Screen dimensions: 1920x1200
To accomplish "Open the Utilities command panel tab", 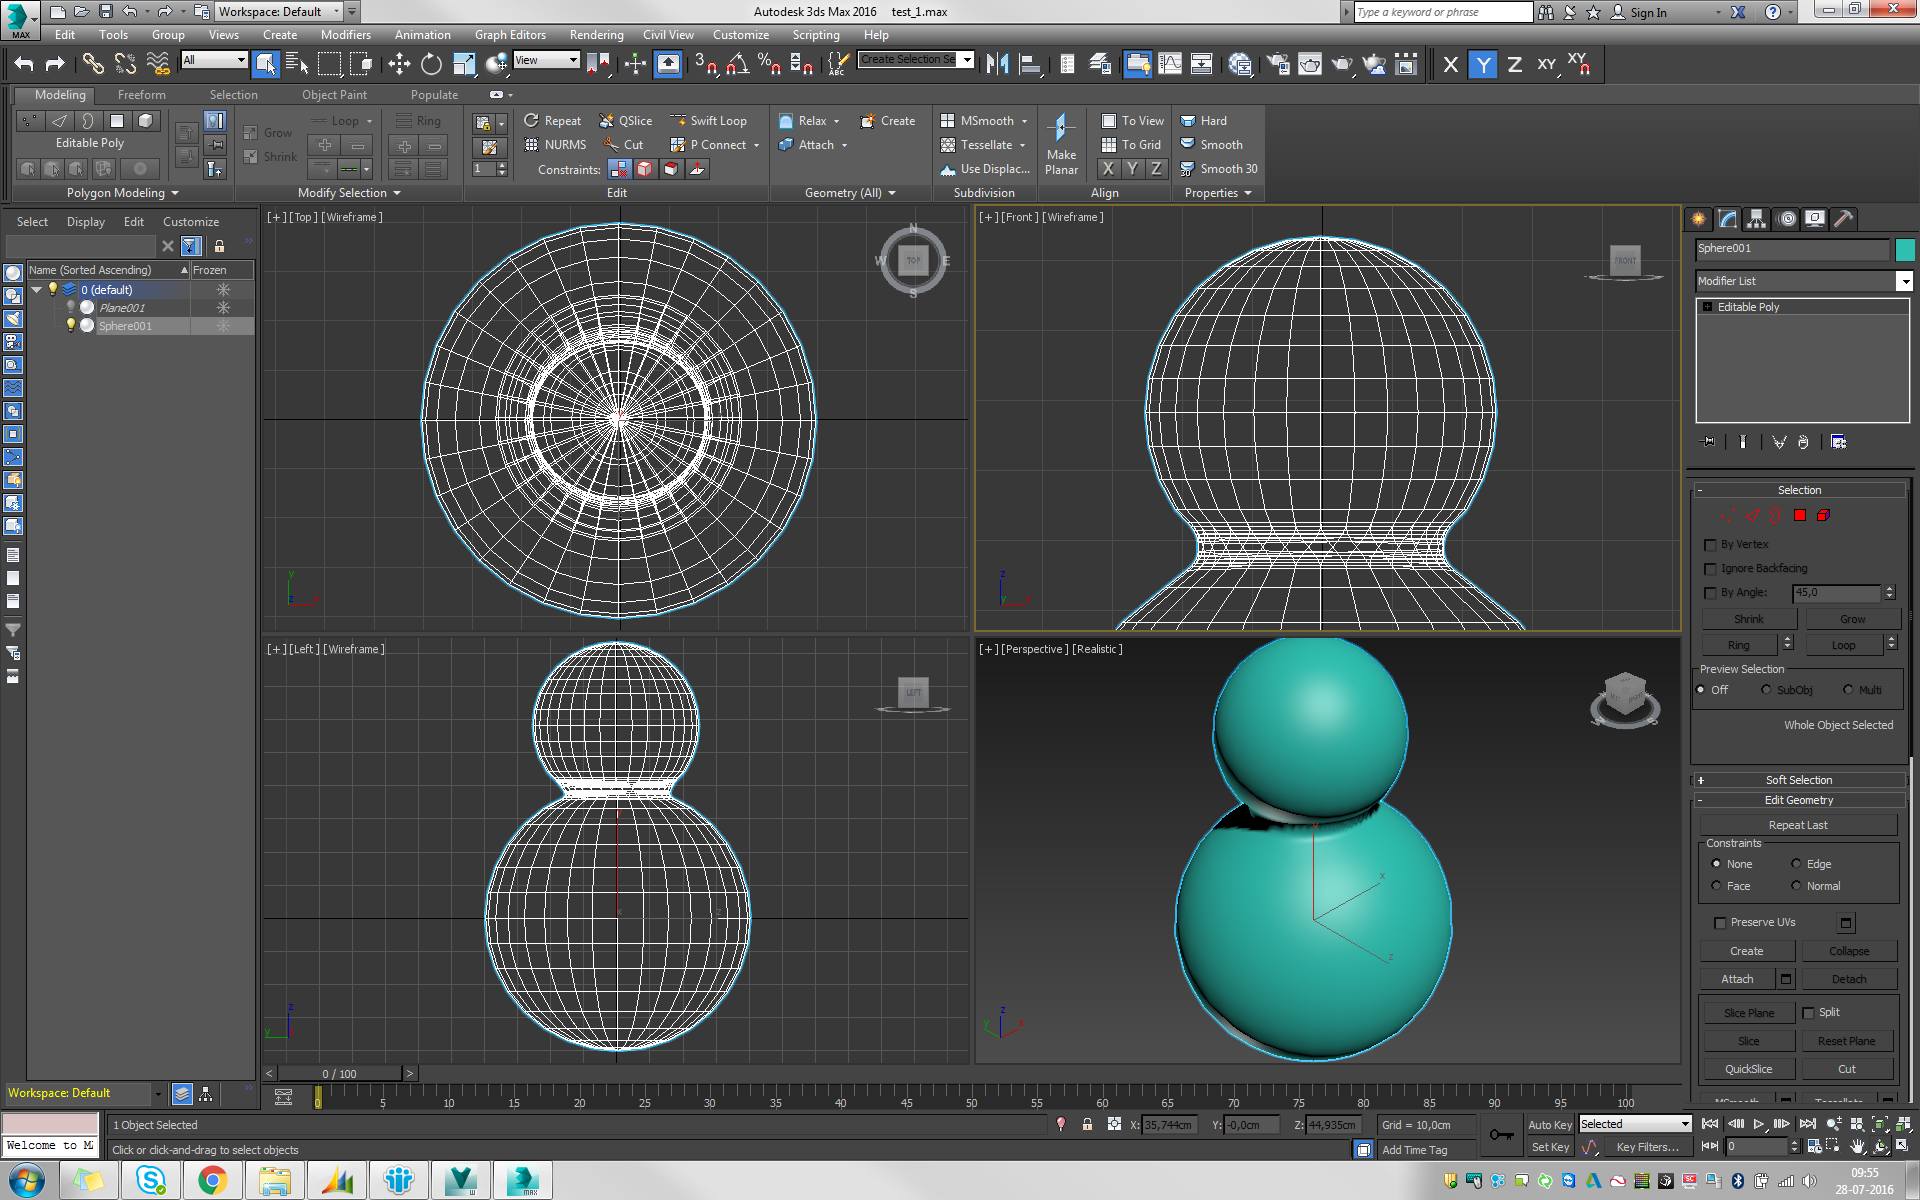I will coord(1844,219).
